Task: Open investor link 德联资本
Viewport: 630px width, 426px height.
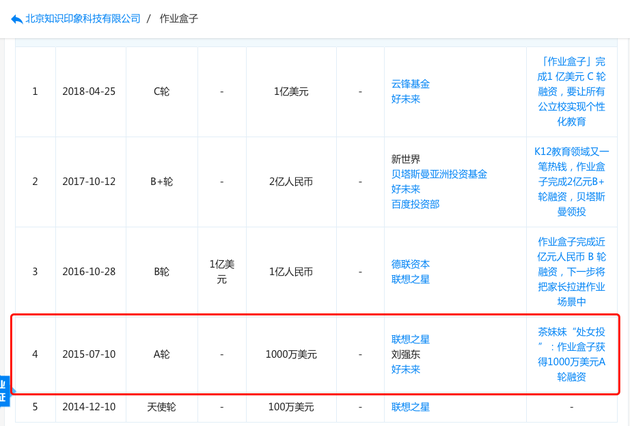Action: click(410, 264)
